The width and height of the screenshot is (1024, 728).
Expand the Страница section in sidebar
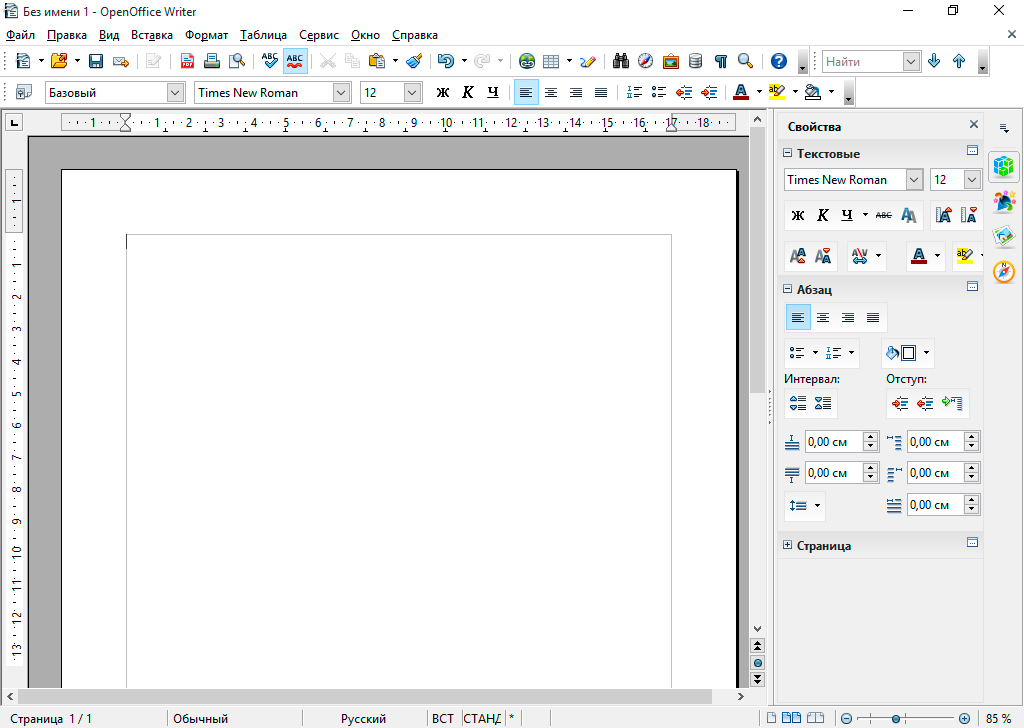[788, 546]
